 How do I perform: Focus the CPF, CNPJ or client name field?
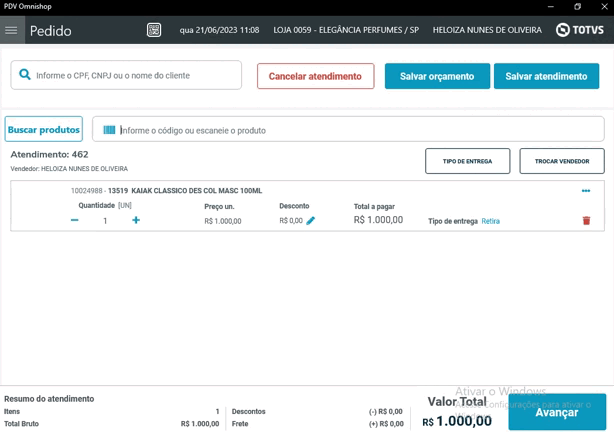126,75
